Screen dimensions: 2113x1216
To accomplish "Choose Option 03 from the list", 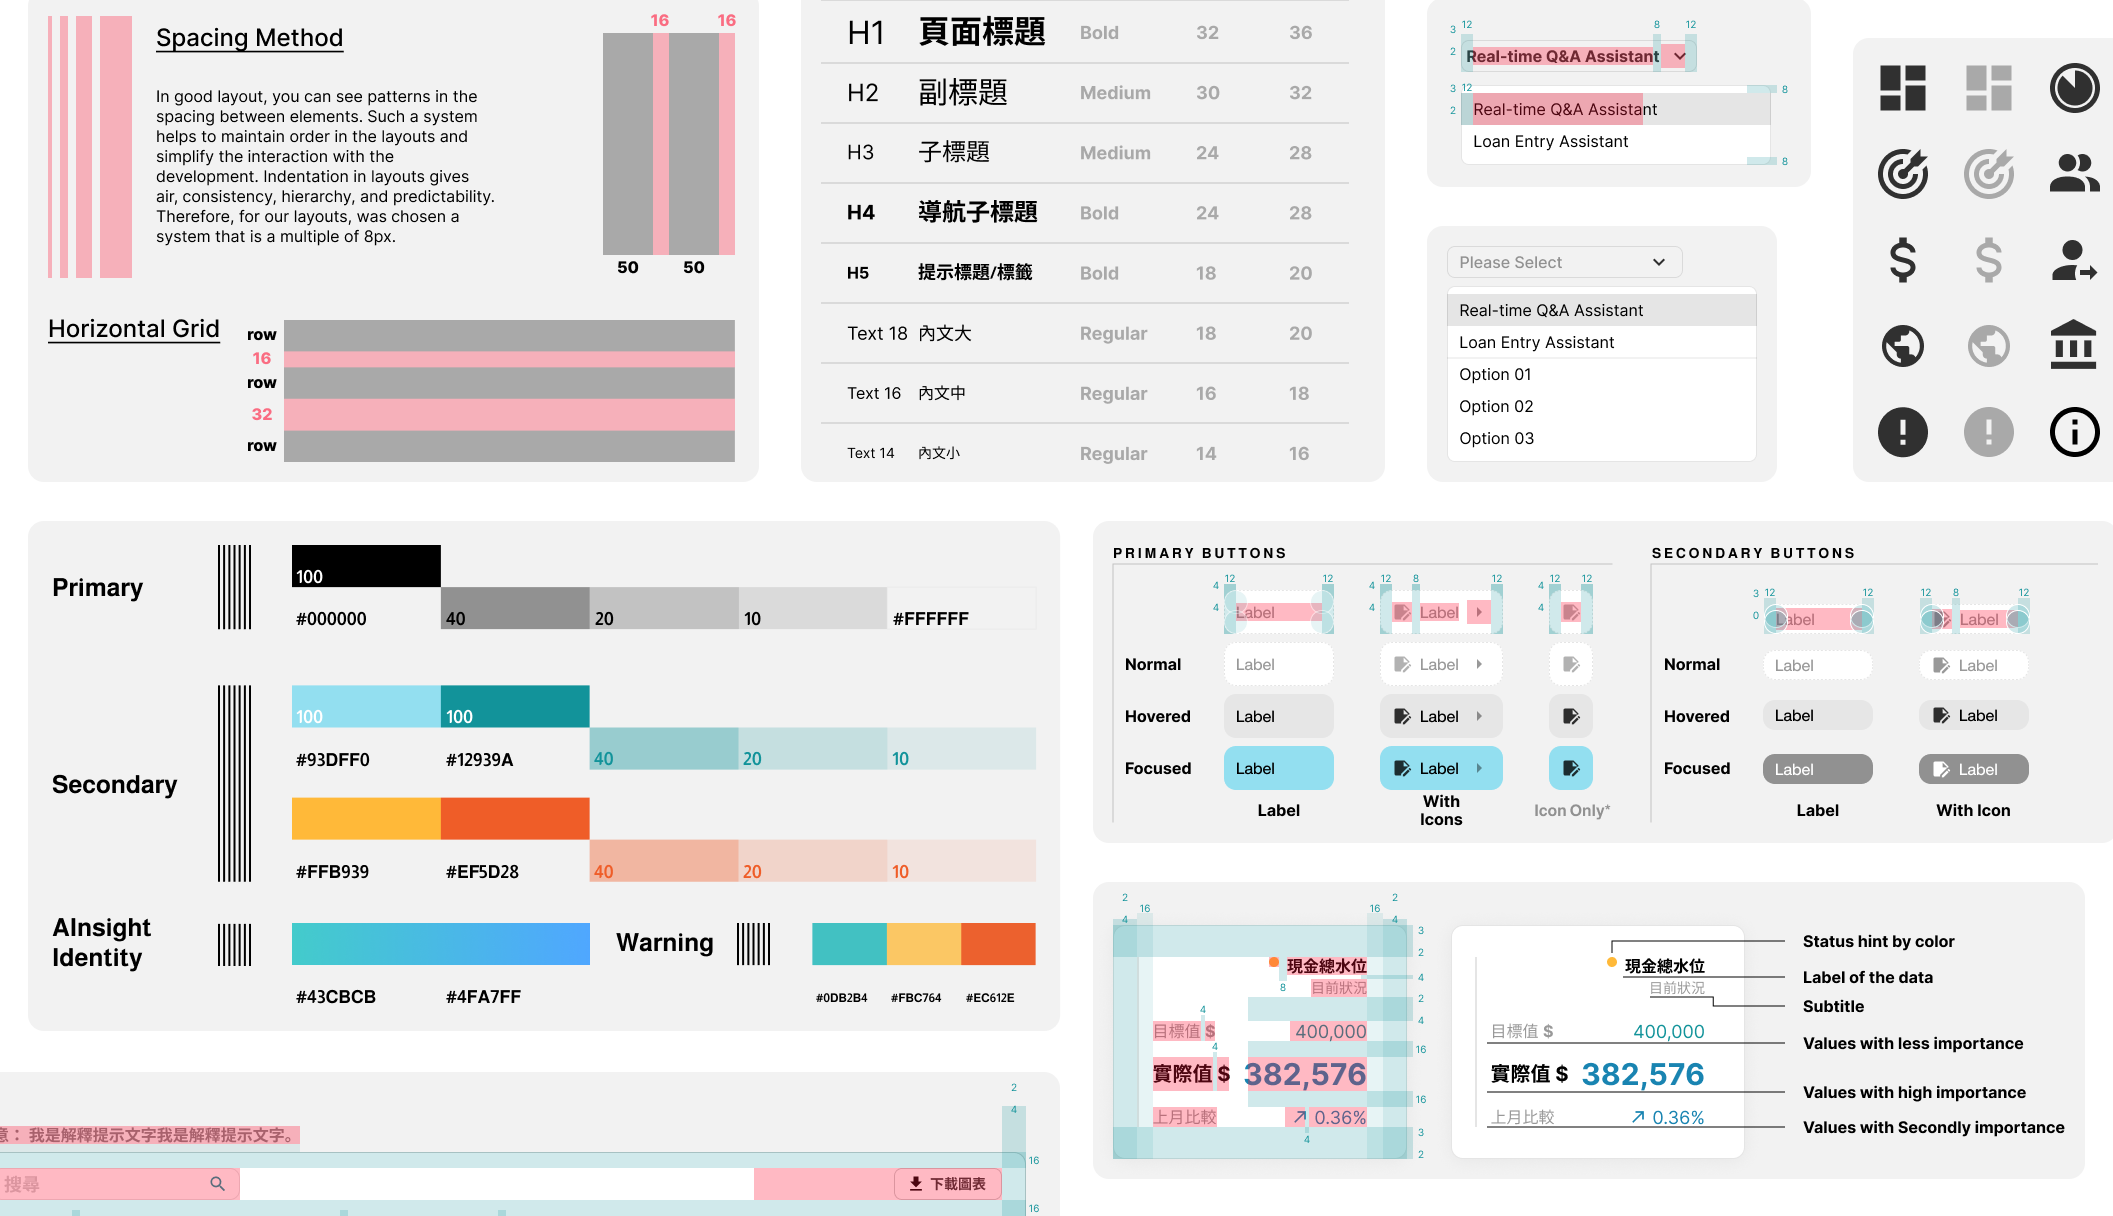I will pyautogui.click(x=1601, y=438).
